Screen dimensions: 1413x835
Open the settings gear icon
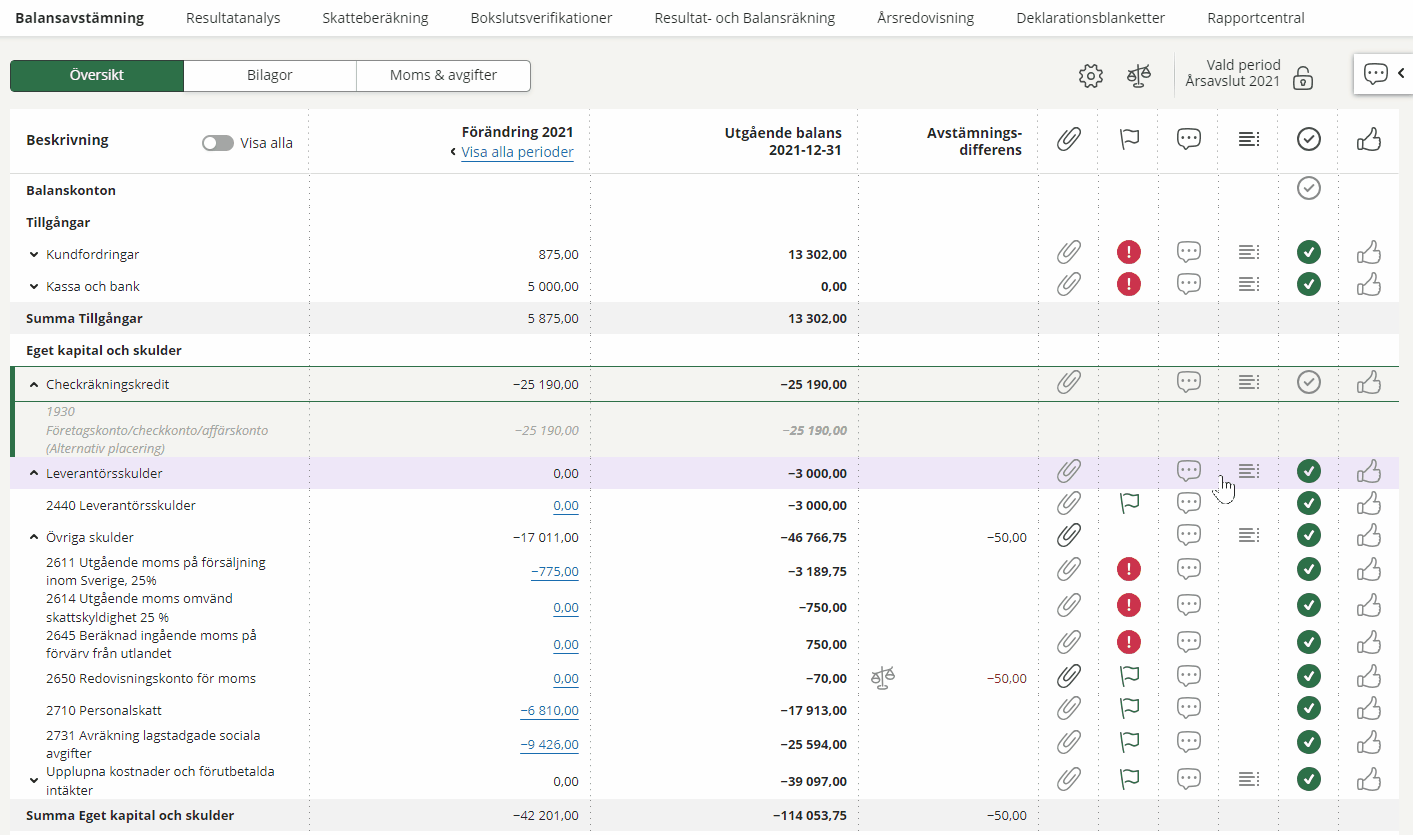1090,76
